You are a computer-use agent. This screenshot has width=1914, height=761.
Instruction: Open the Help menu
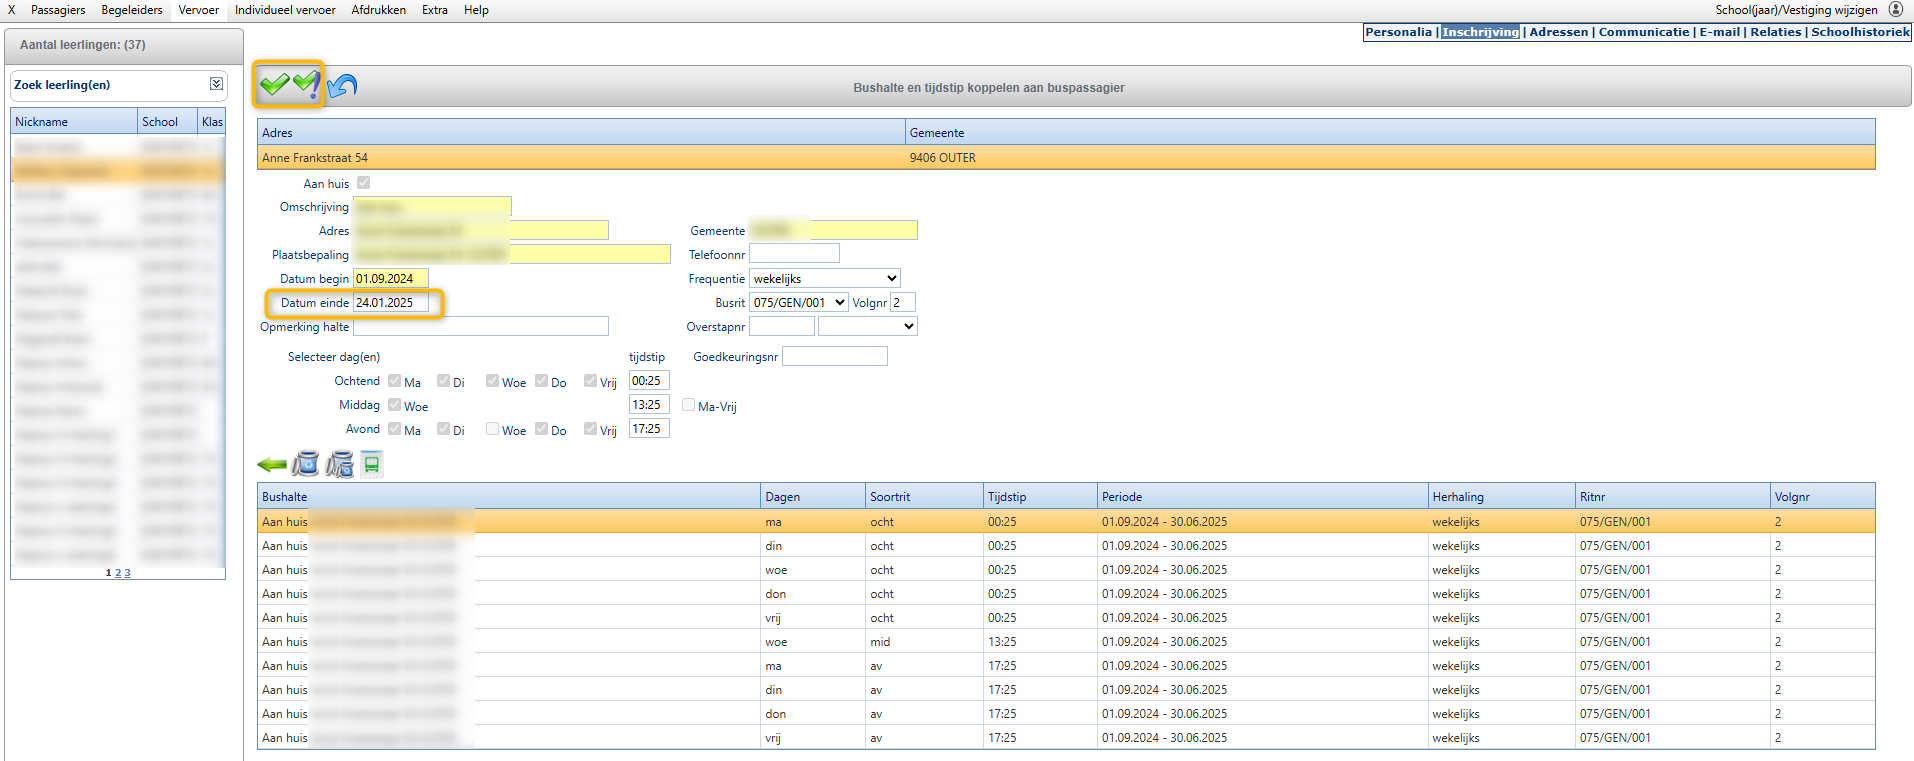[476, 10]
